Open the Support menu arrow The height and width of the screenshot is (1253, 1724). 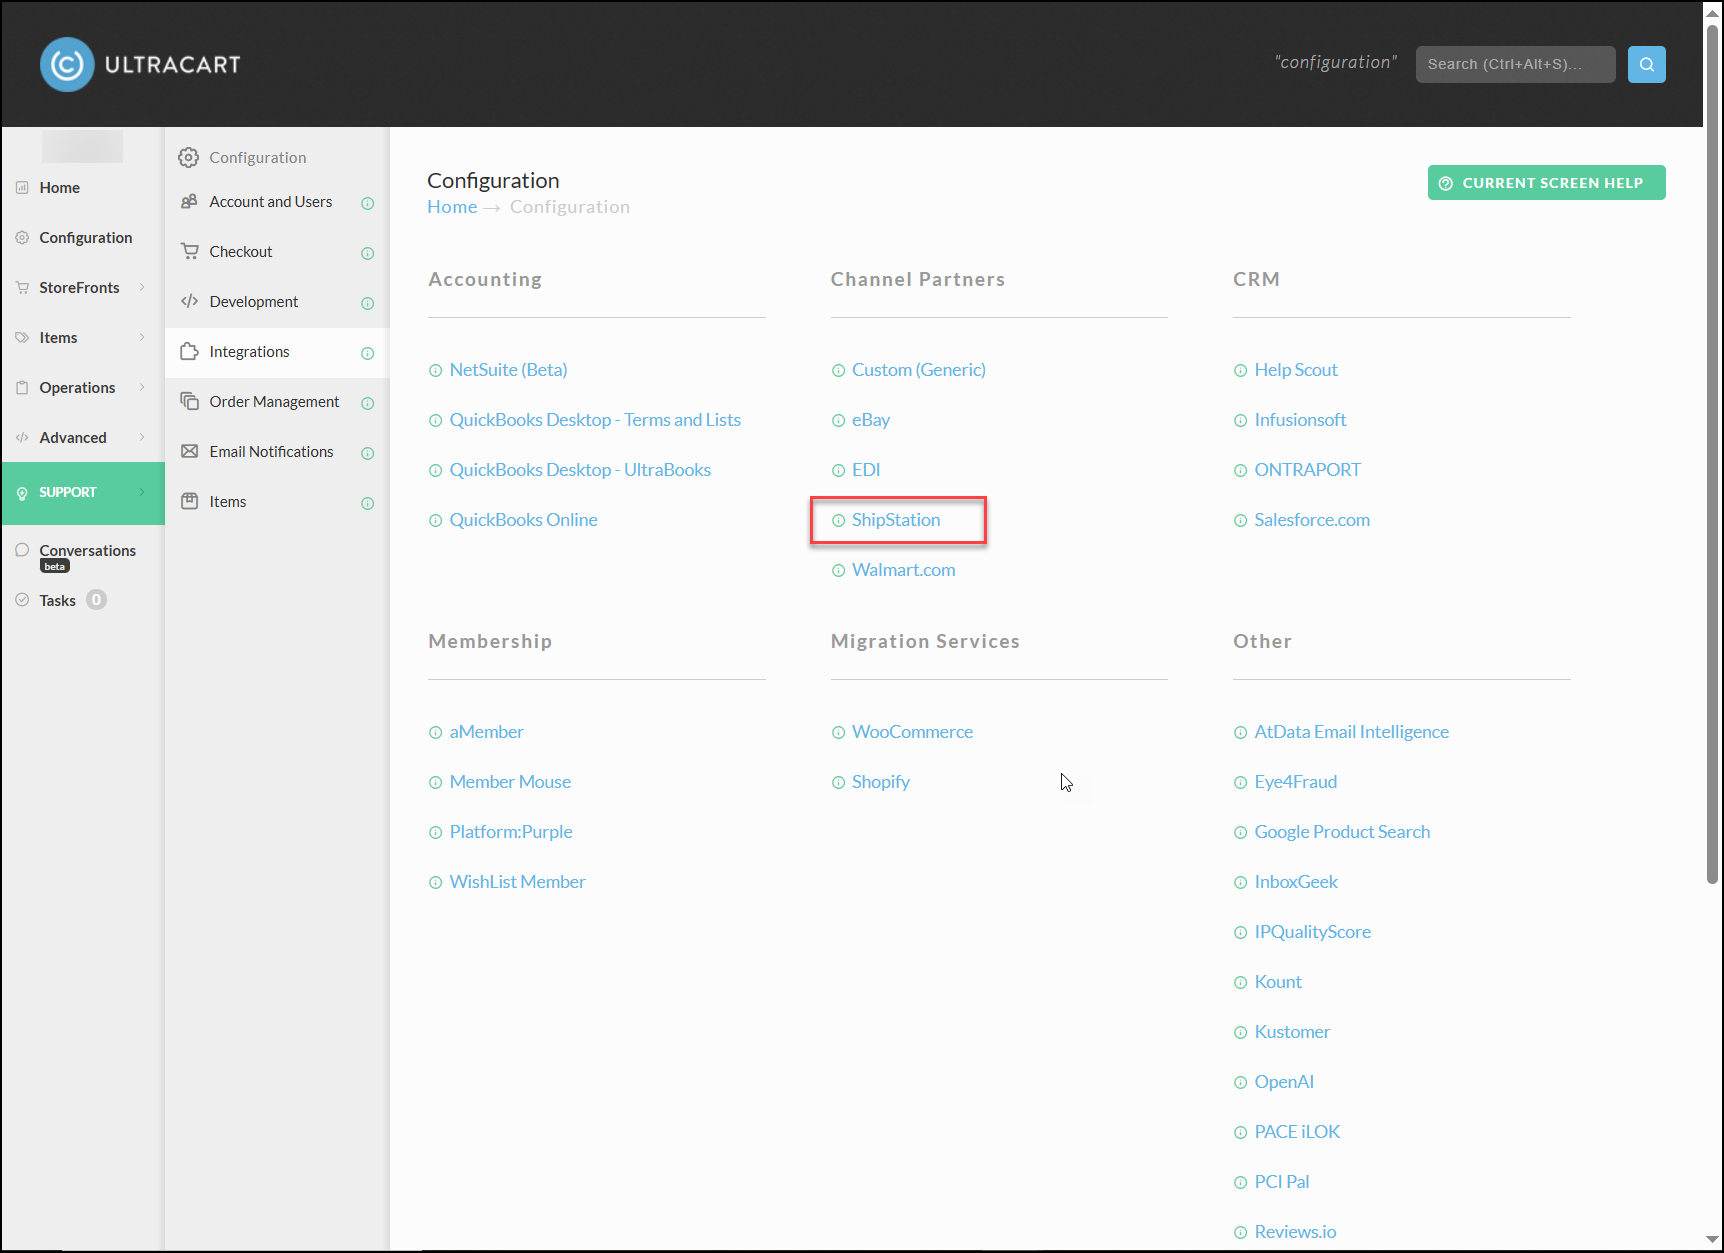pos(142,492)
